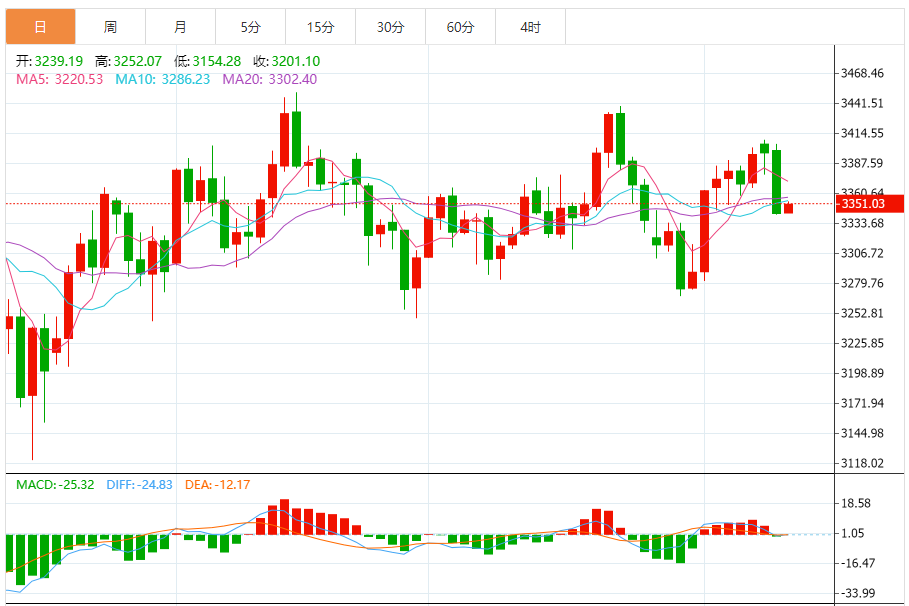The image size is (909, 606).
Task: Click the DIFF: -24.83 label
Action: (x=140, y=485)
